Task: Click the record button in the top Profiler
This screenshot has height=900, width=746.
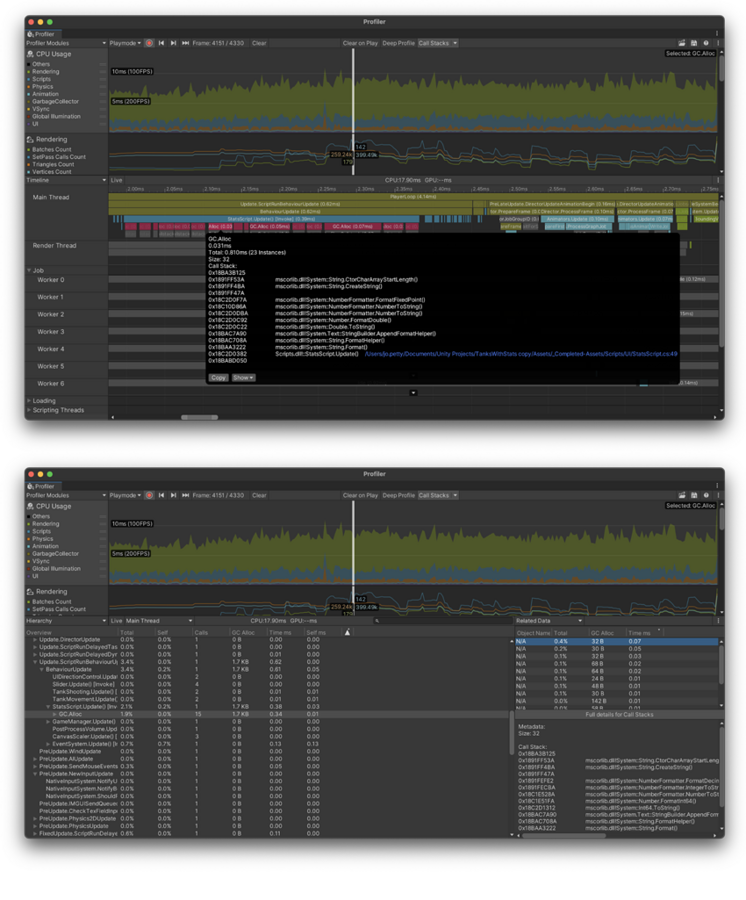Action: click(x=150, y=44)
